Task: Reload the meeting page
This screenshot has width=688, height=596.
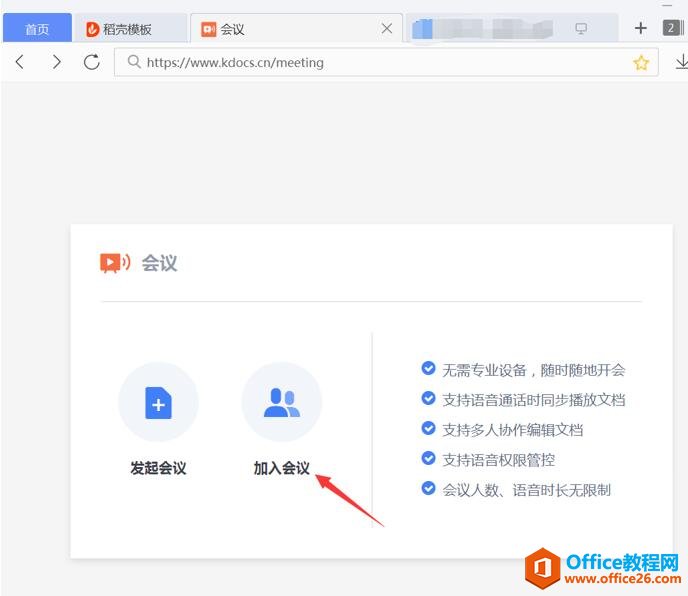Action: 92,62
